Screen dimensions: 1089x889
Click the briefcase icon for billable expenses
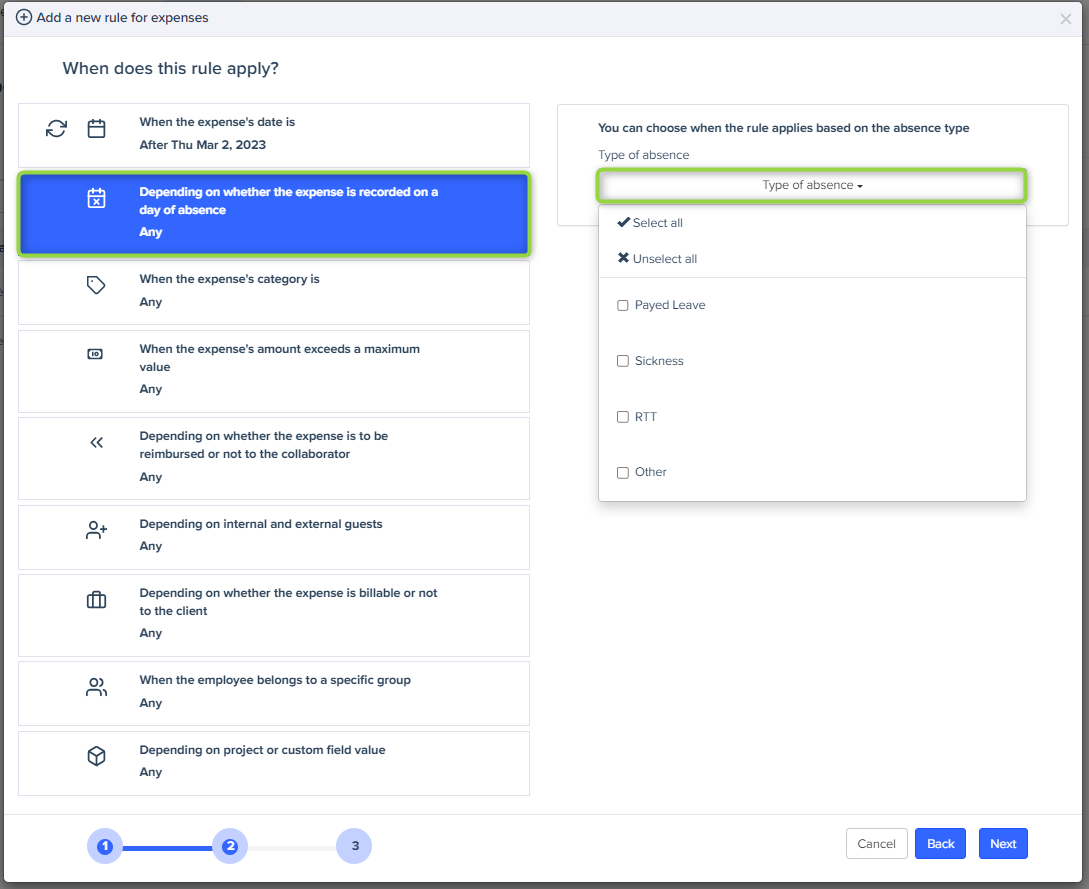pos(96,600)
